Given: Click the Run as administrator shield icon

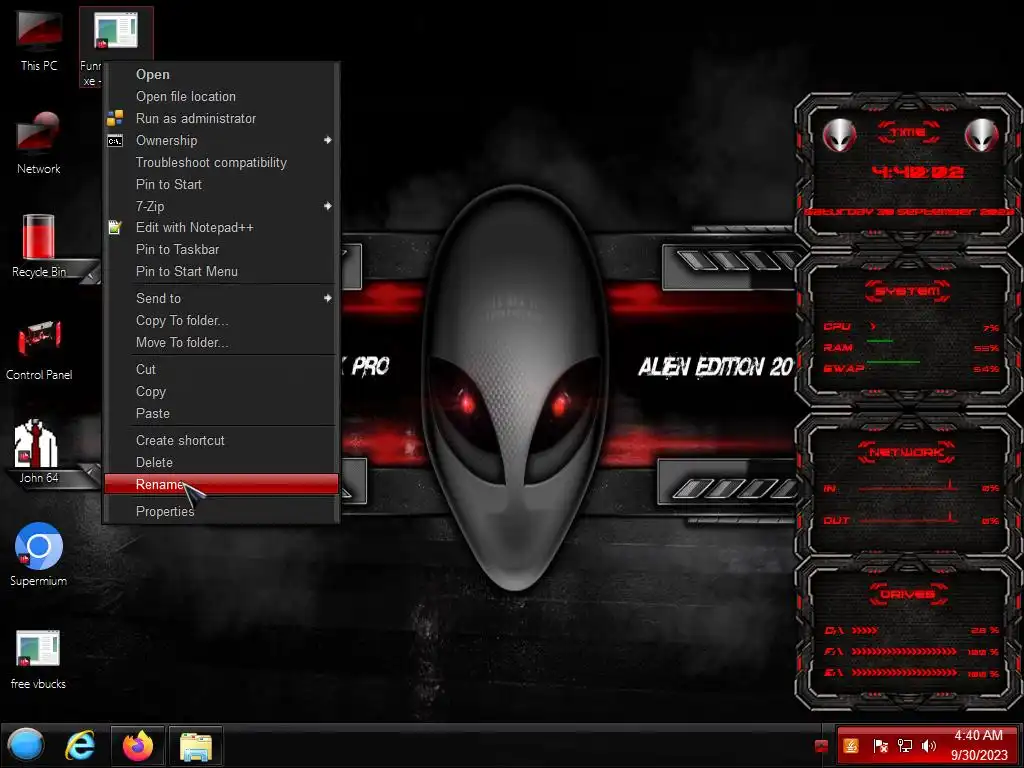Looking at the screenshot, I should click(x=115, y=118).
